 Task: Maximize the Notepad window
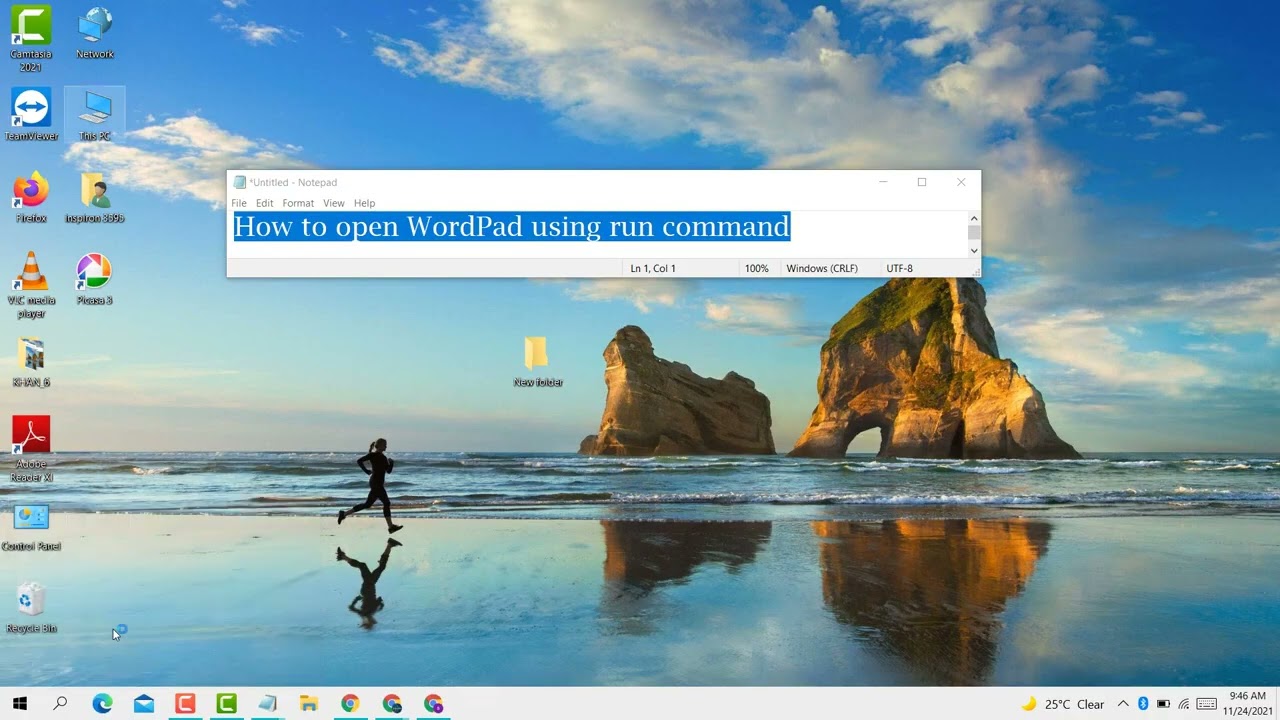922,182
